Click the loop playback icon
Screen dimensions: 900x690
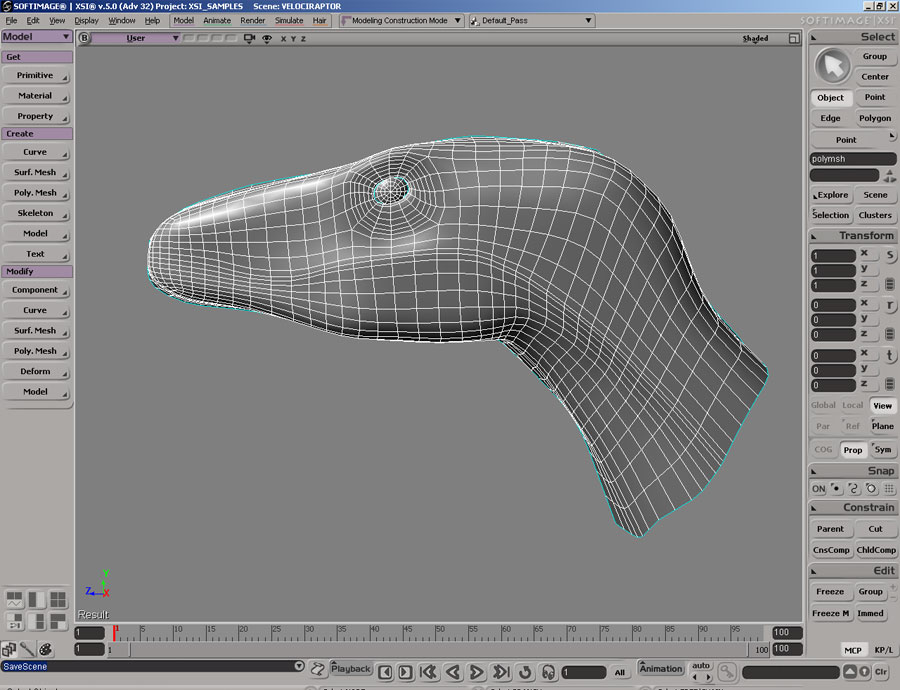525,672
